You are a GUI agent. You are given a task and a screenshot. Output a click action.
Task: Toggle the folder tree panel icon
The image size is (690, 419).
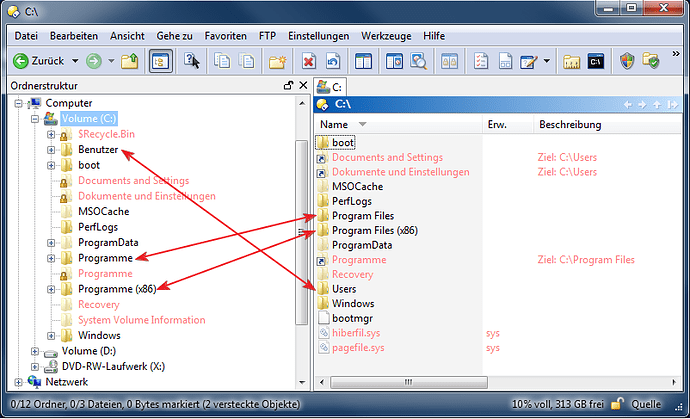pos(160,61)
